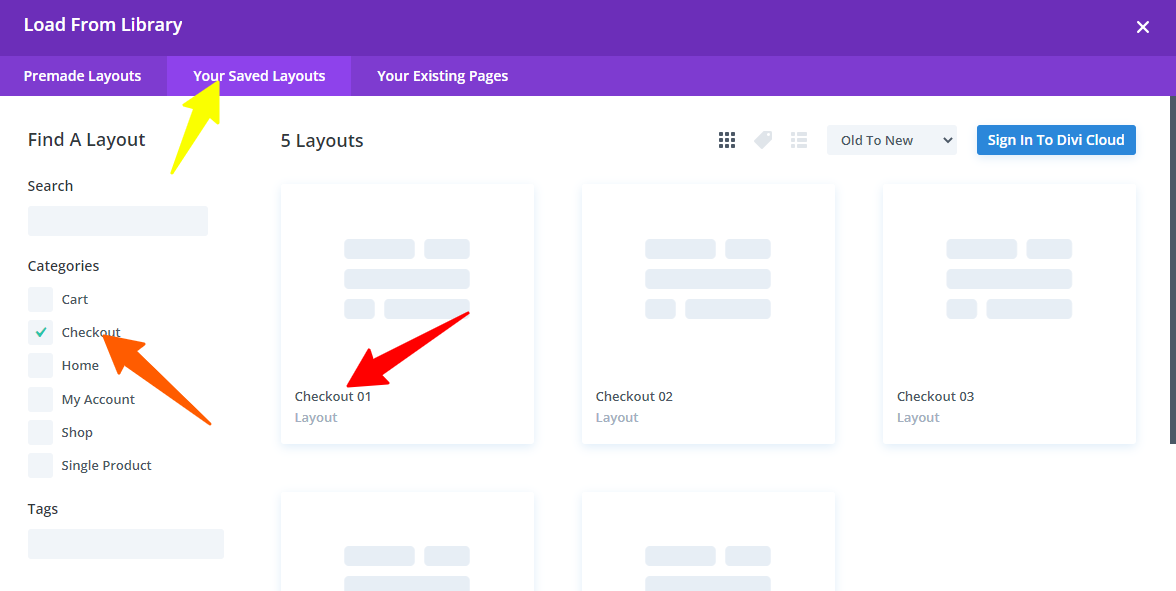1176x591 pixels.
Task: Close the Load From Library dialog
Action: 1142,27
